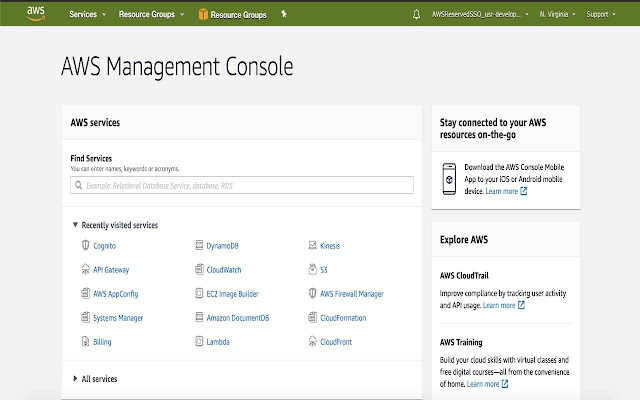This screenshot has width=640, height=400.
Task: Click the 'Stay connected to your AWS resources' heading
Action: [x=493, y=129]
